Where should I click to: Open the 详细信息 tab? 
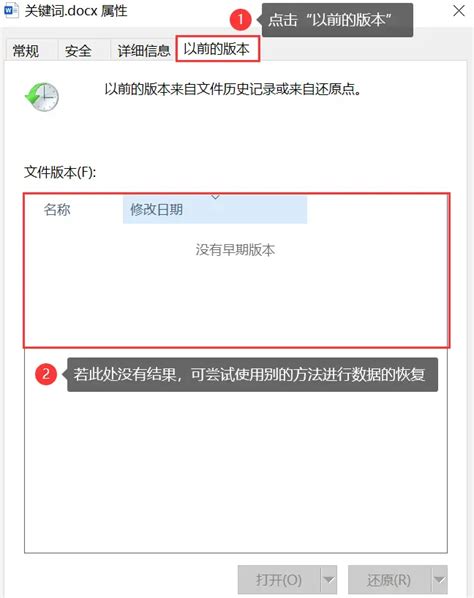(x=143, y=51)
